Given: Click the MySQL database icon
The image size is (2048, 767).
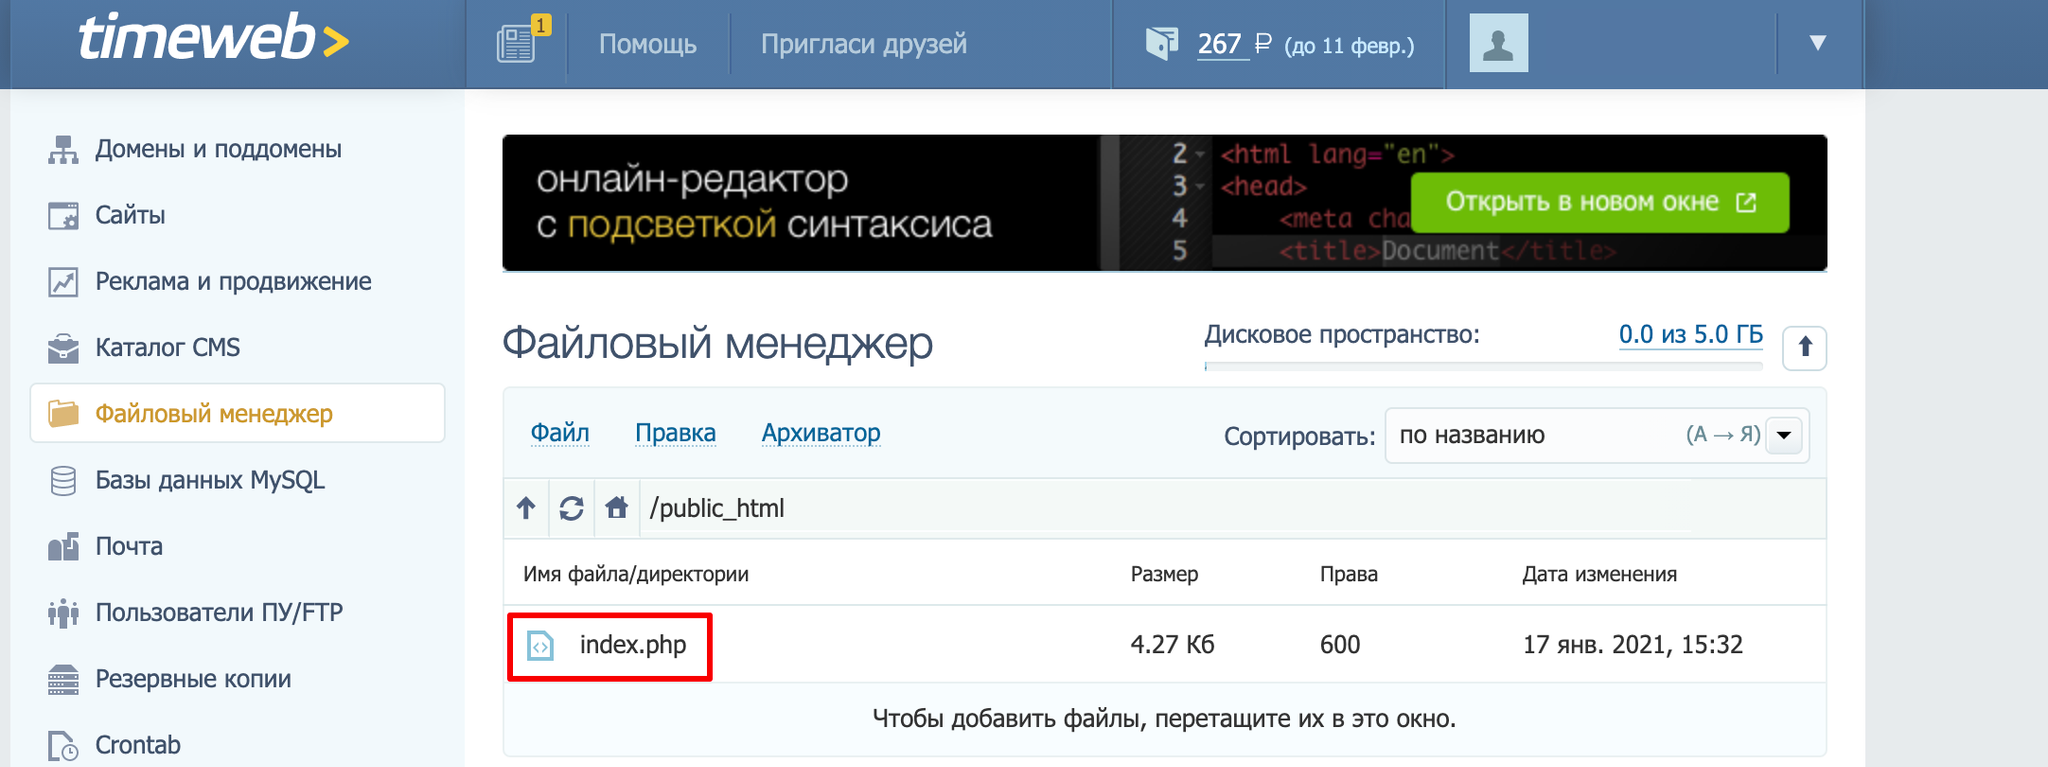Looking at the screenshot, I should pyautogui.click(x=63, y=481).
